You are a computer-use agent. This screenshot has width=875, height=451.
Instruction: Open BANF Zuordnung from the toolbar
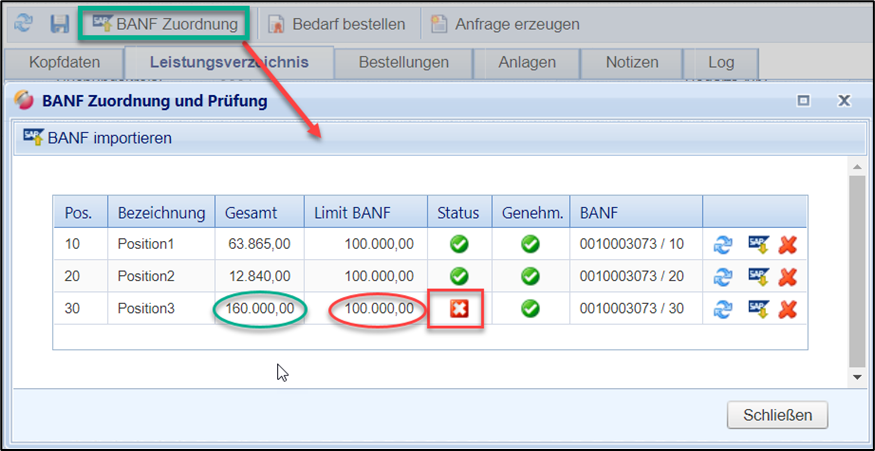coord(164,23)
